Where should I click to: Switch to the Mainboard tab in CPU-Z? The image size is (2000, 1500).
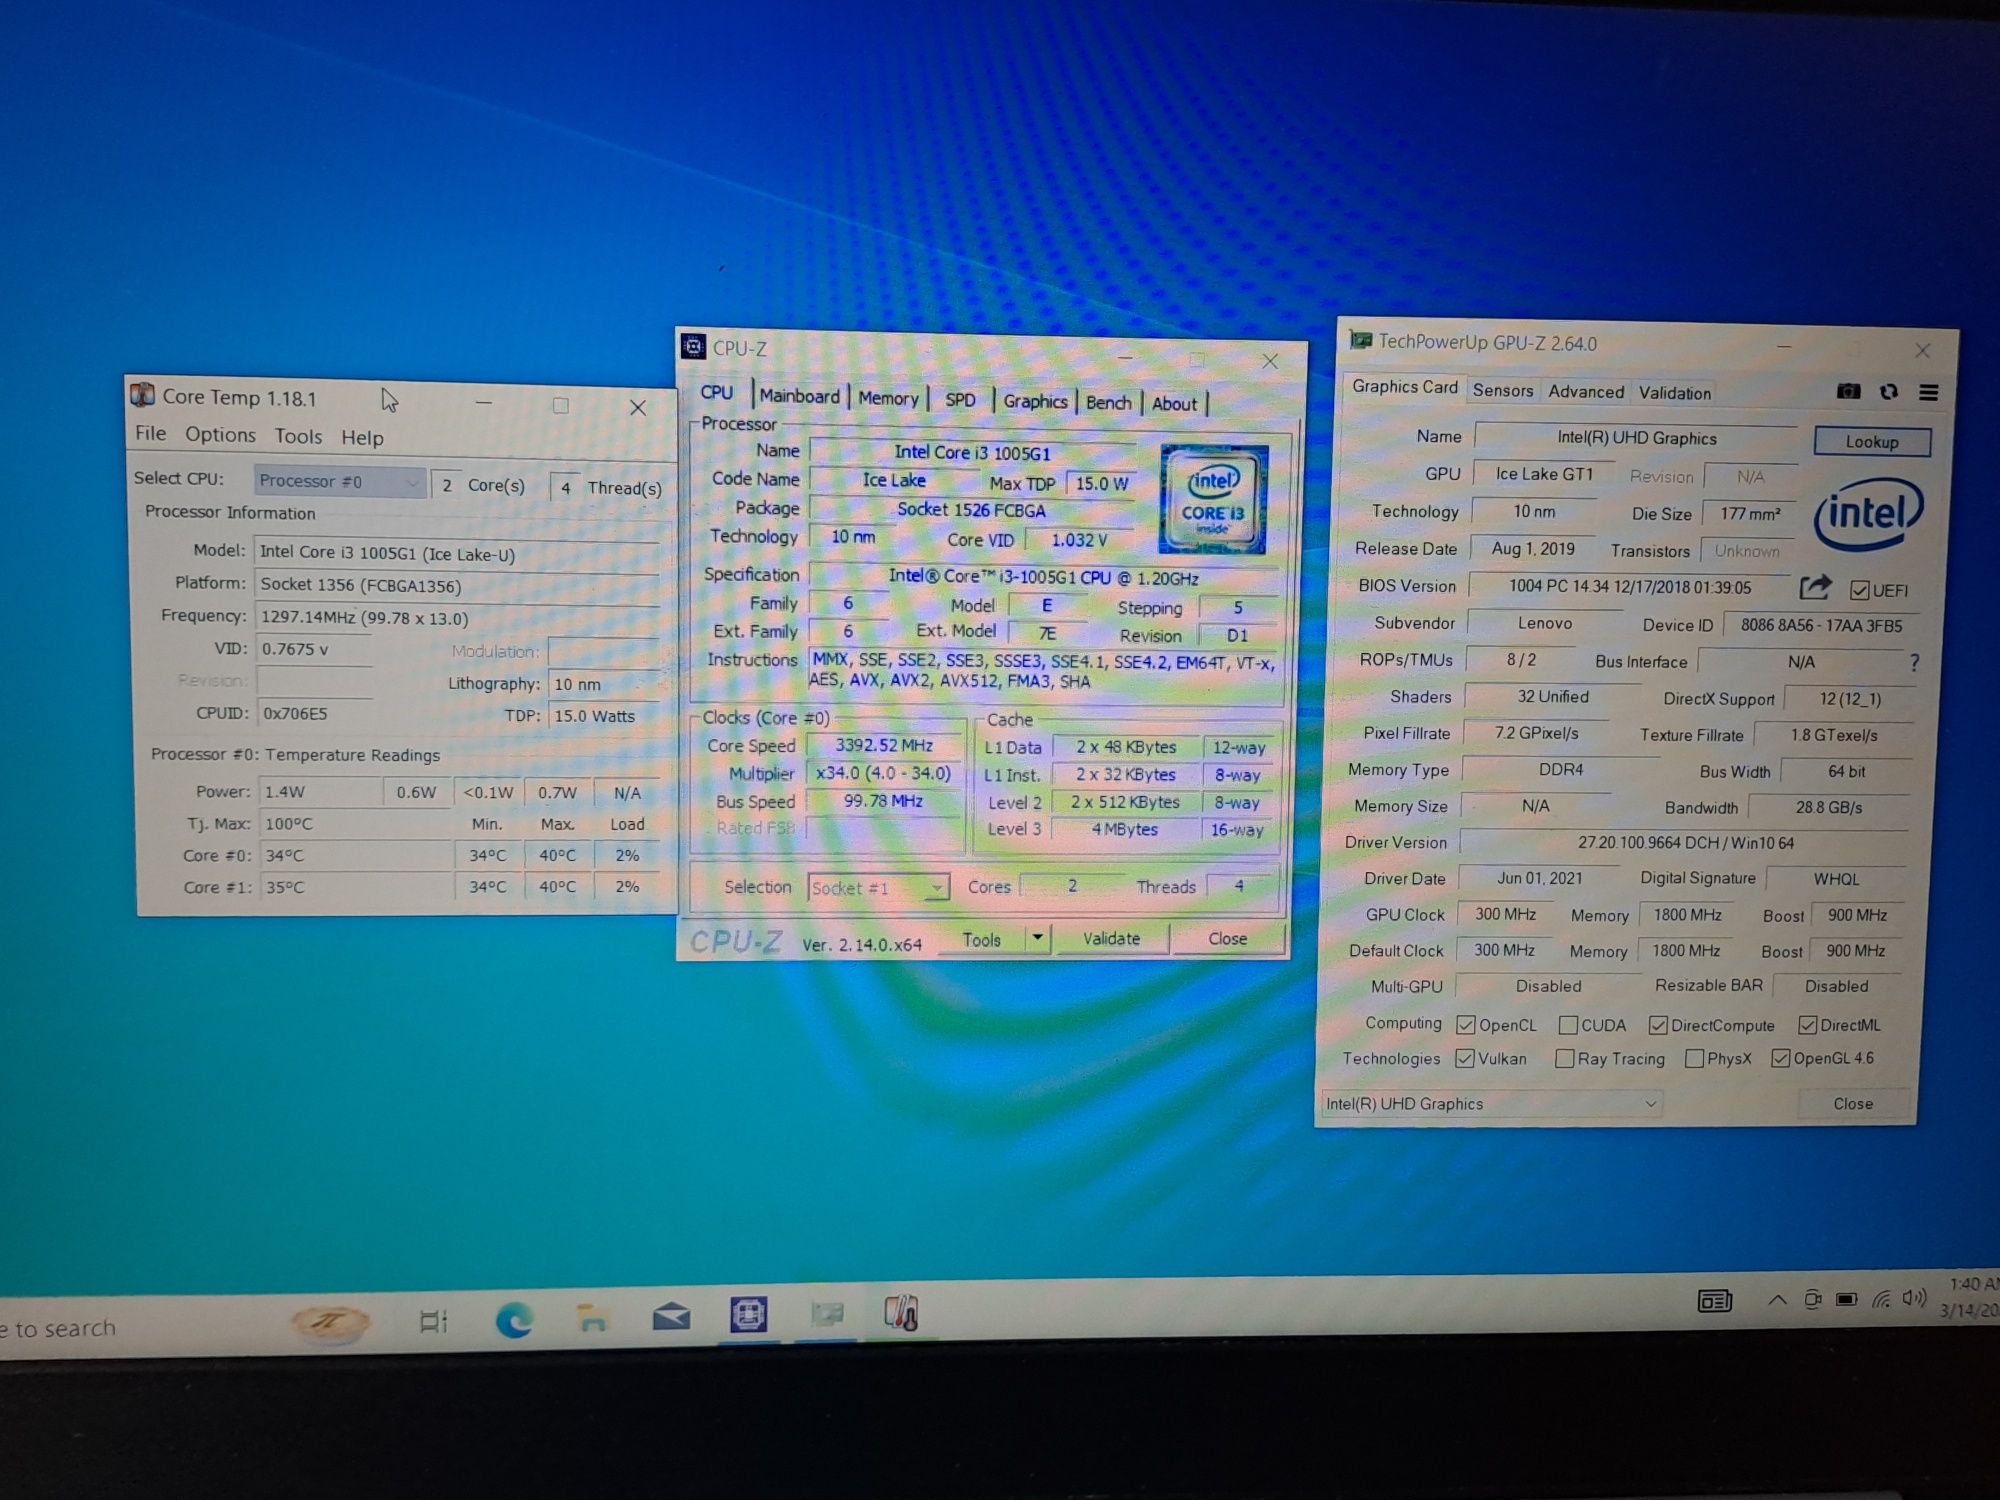click(x=799, y=396)
